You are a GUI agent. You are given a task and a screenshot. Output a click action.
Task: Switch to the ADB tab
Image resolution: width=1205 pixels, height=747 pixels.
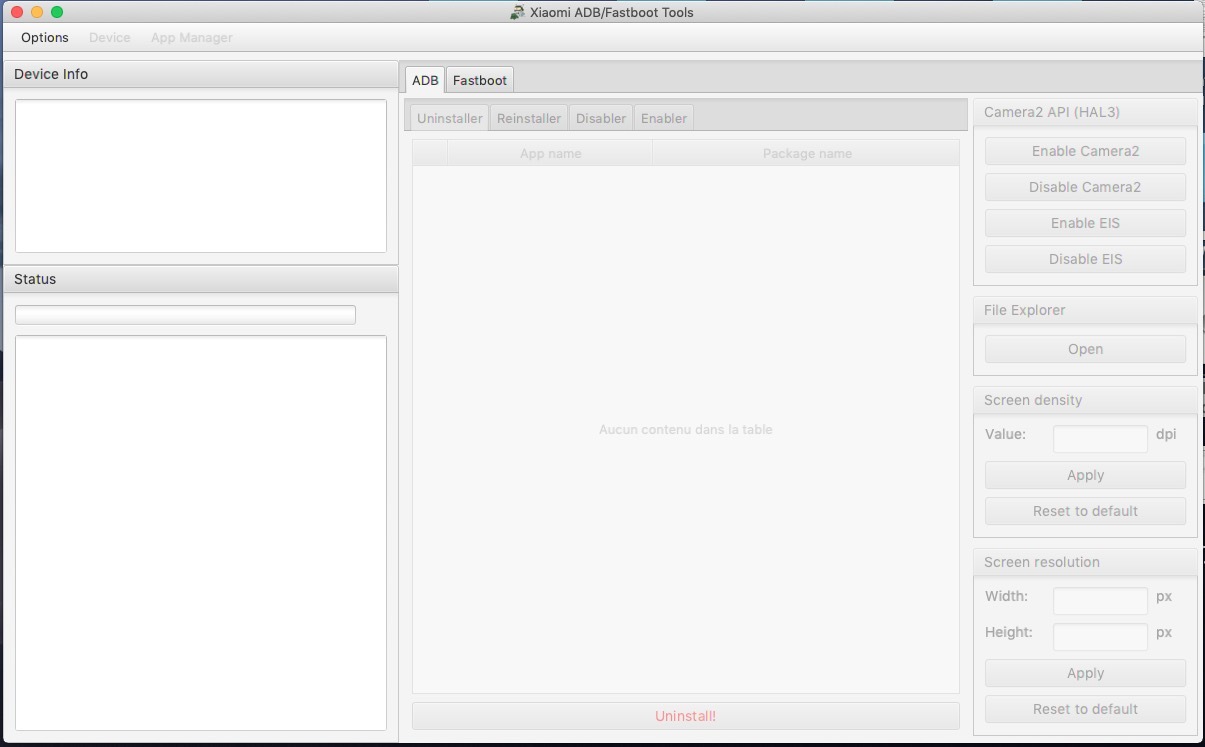click(x=425, y=80)
